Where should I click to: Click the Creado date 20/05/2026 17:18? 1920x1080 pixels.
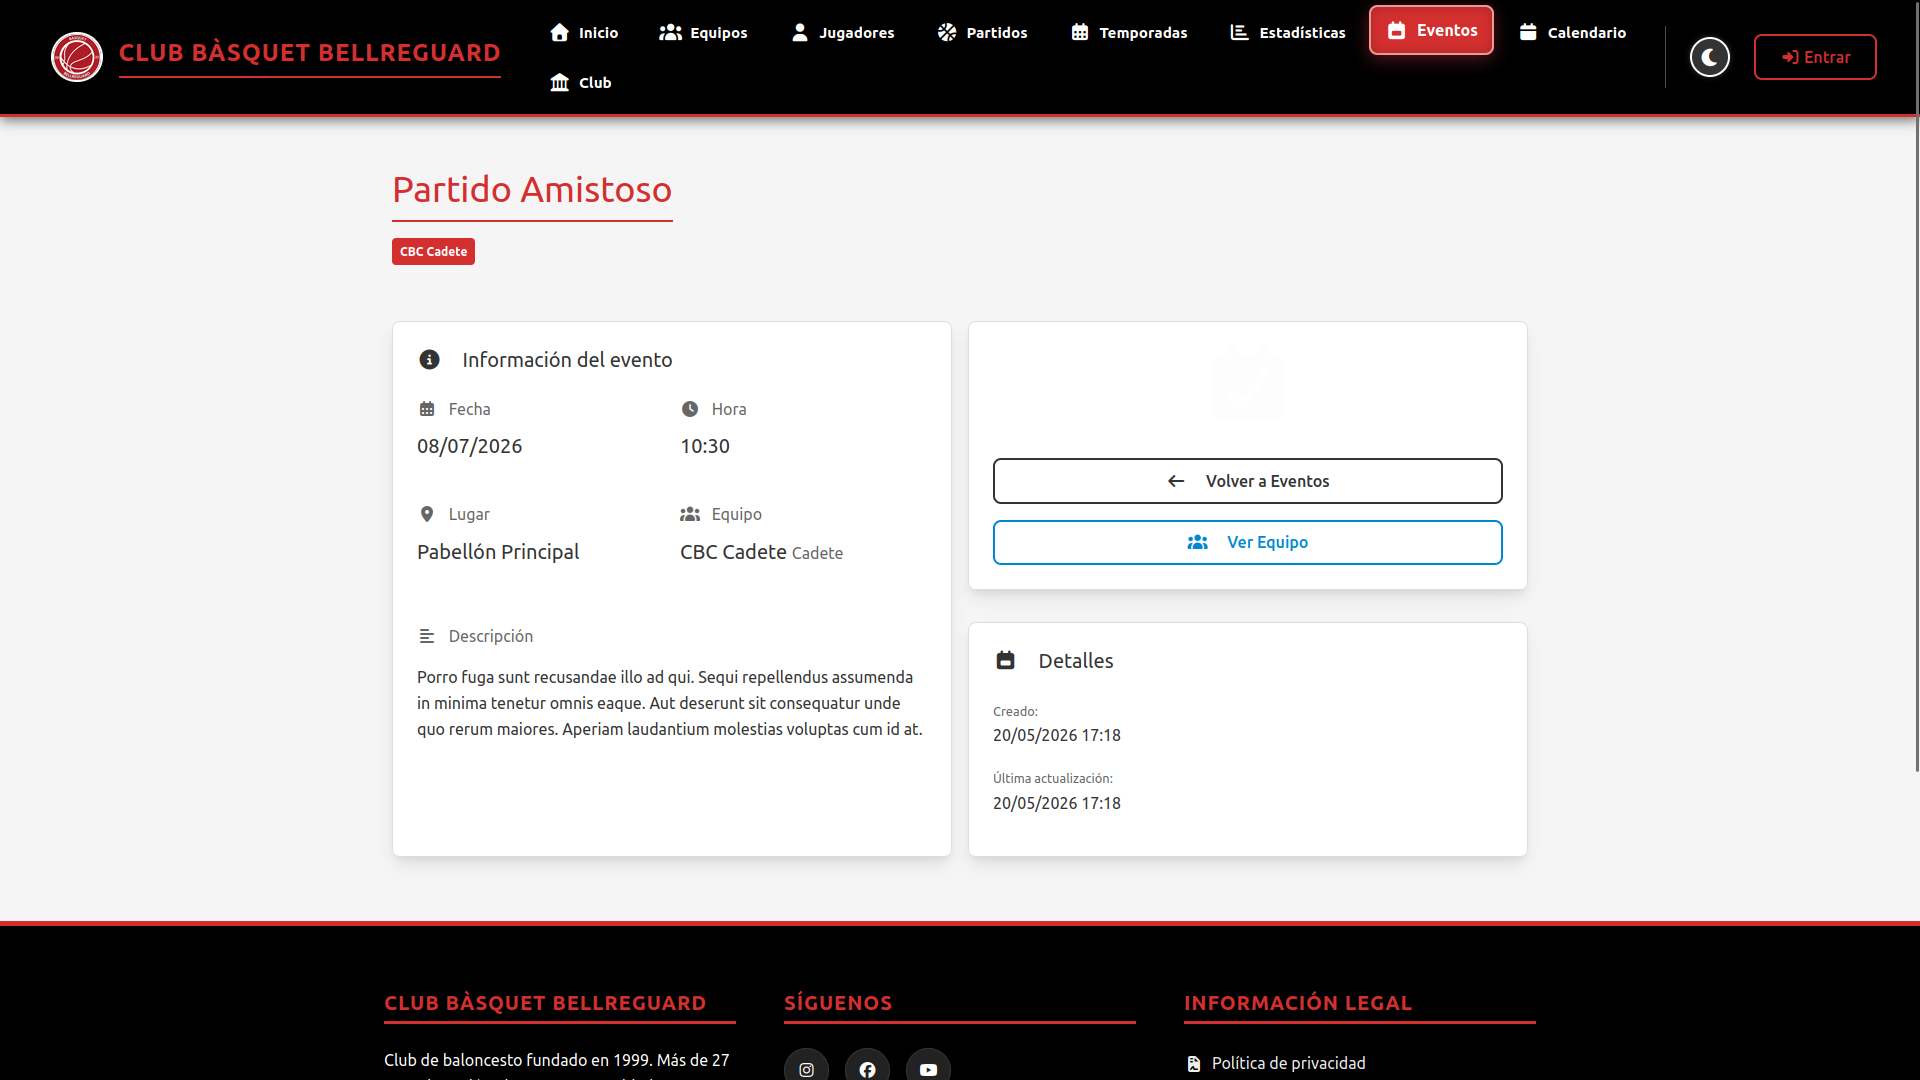coord(1056,735)
